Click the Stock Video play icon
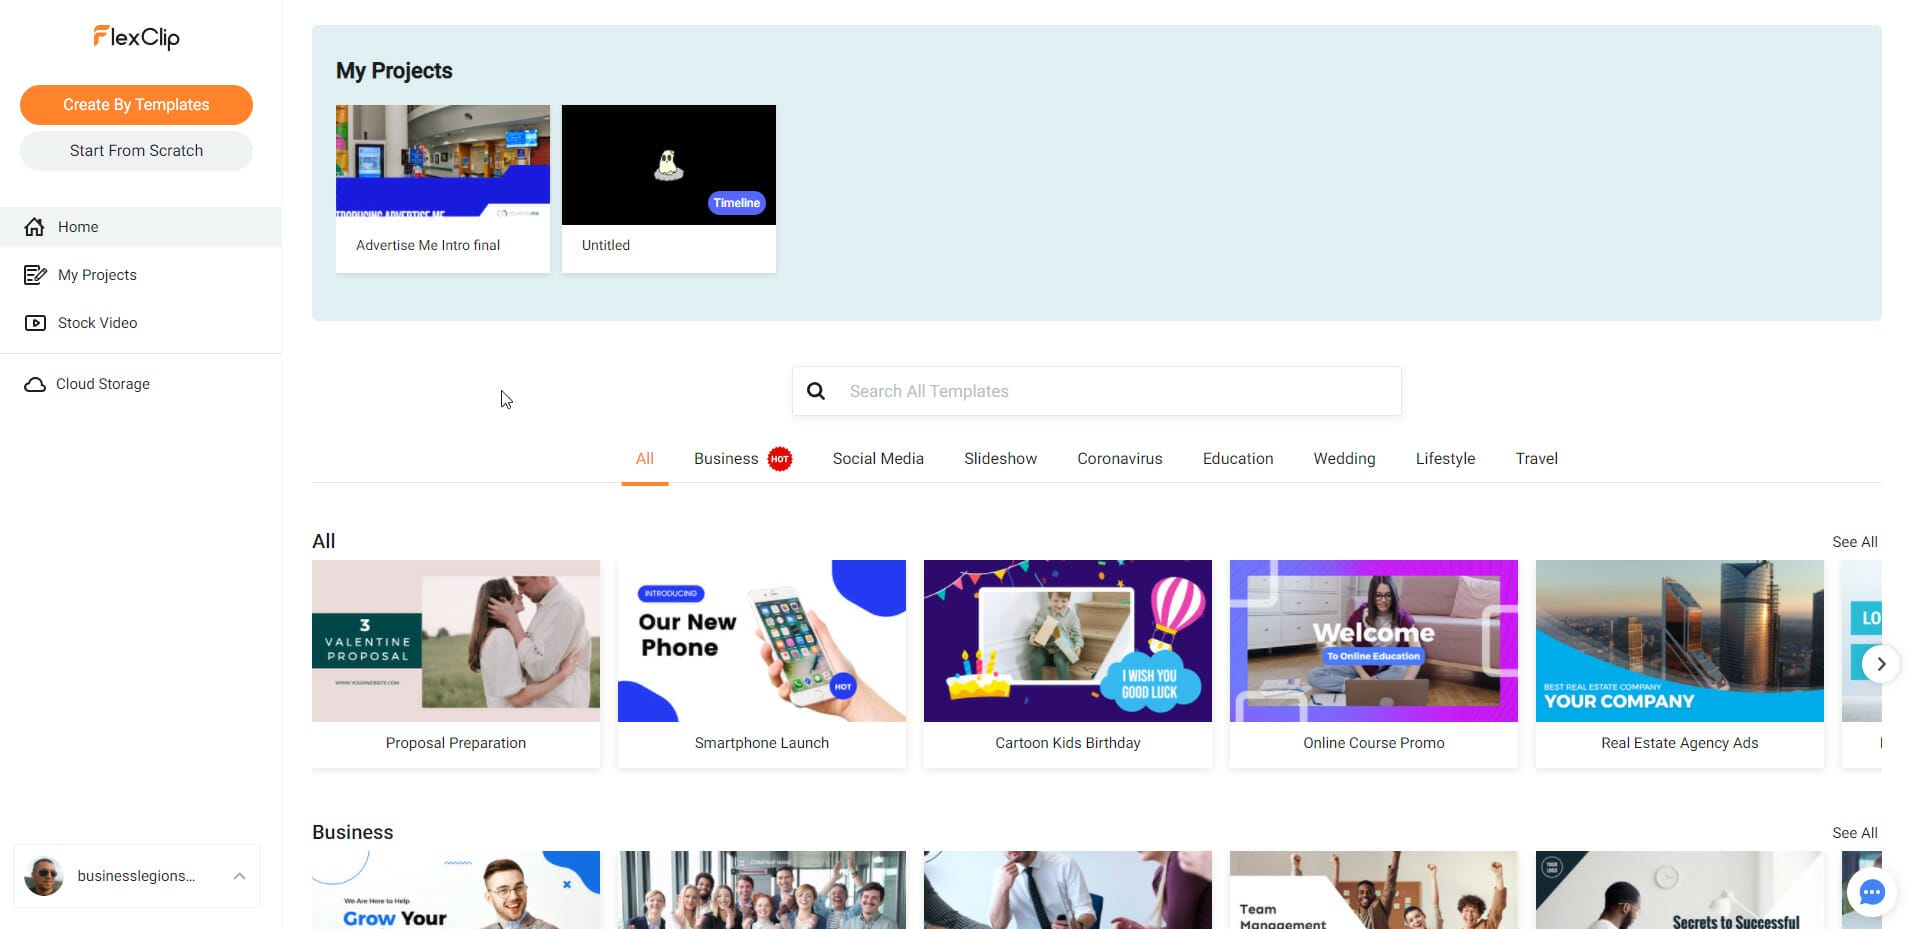Screen dimensions: 1911x929 click(x=35, y=323)
